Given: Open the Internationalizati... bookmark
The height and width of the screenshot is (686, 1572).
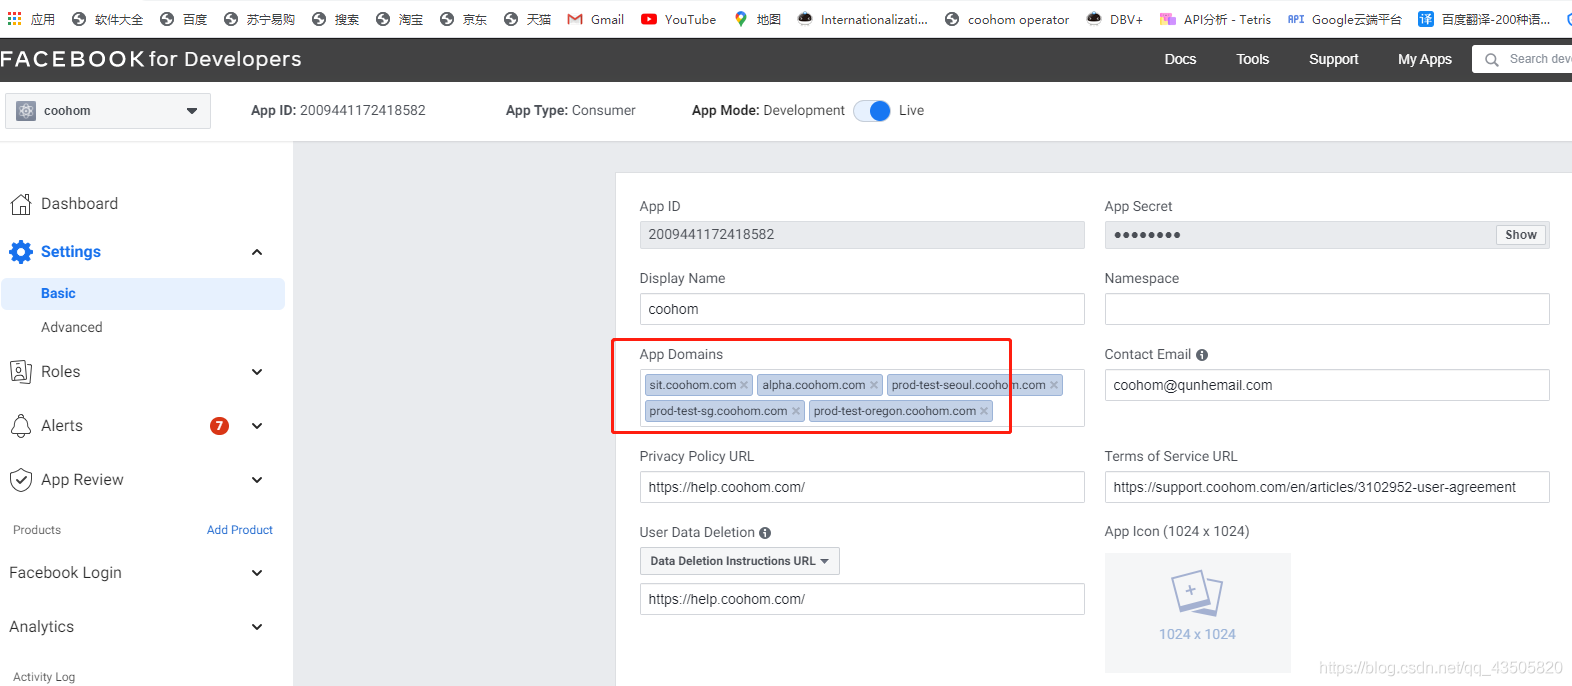Looking at the screenshot, I should (x=862, y=19).
